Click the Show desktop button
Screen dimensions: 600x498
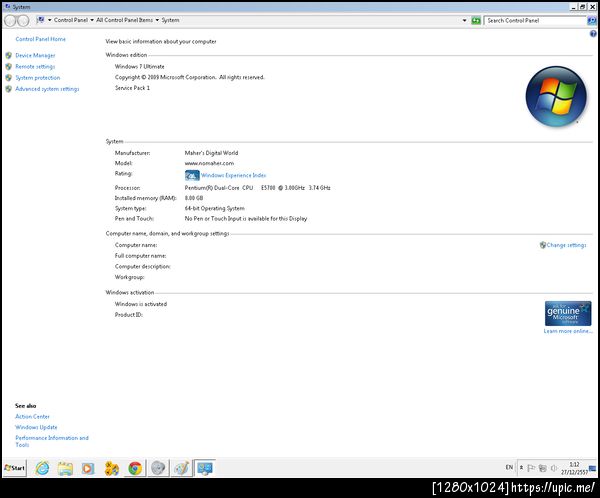[x=593, y=468]
